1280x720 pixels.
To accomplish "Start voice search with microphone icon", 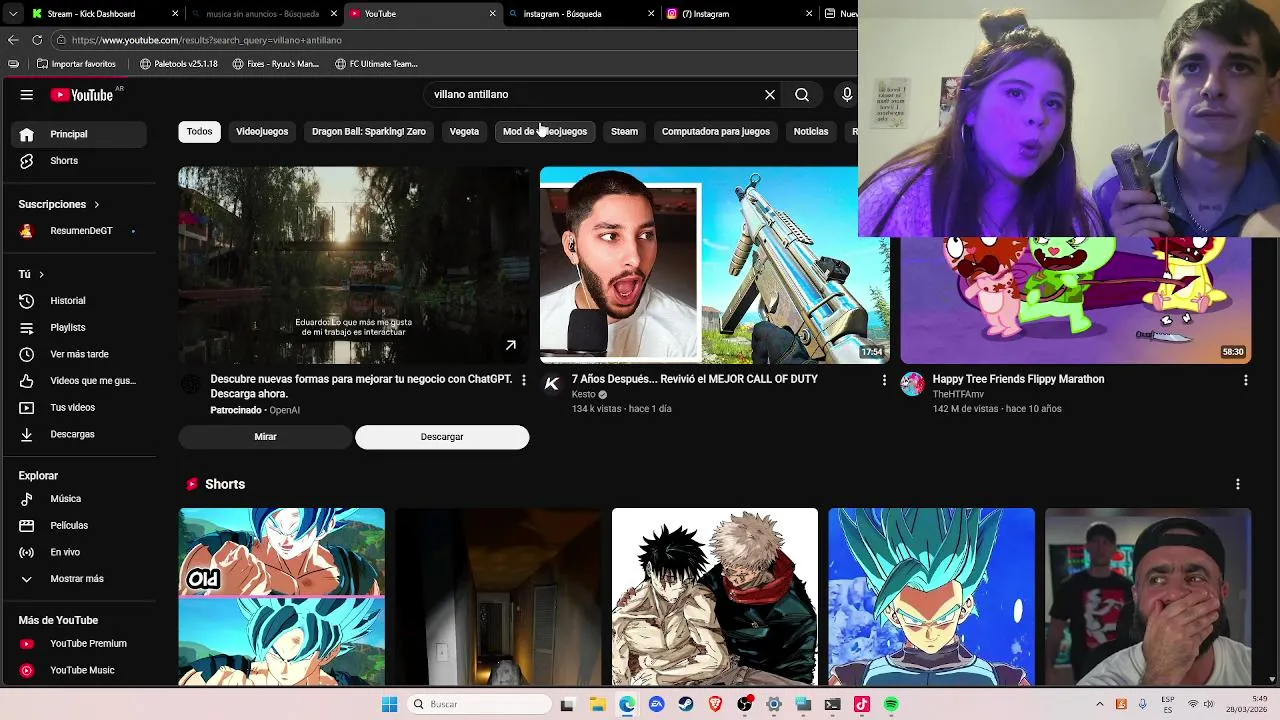I will pyautogui.click(x=847, y=95).
